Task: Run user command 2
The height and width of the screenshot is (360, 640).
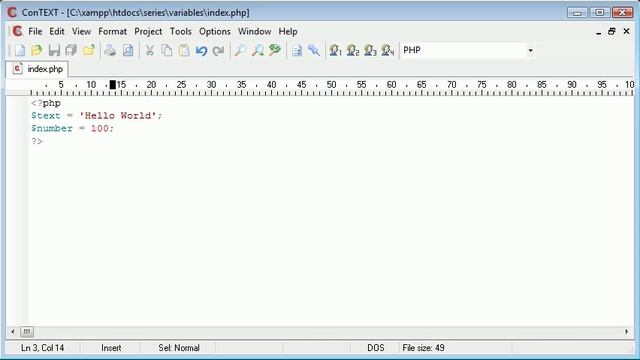Action: point(353,50)
